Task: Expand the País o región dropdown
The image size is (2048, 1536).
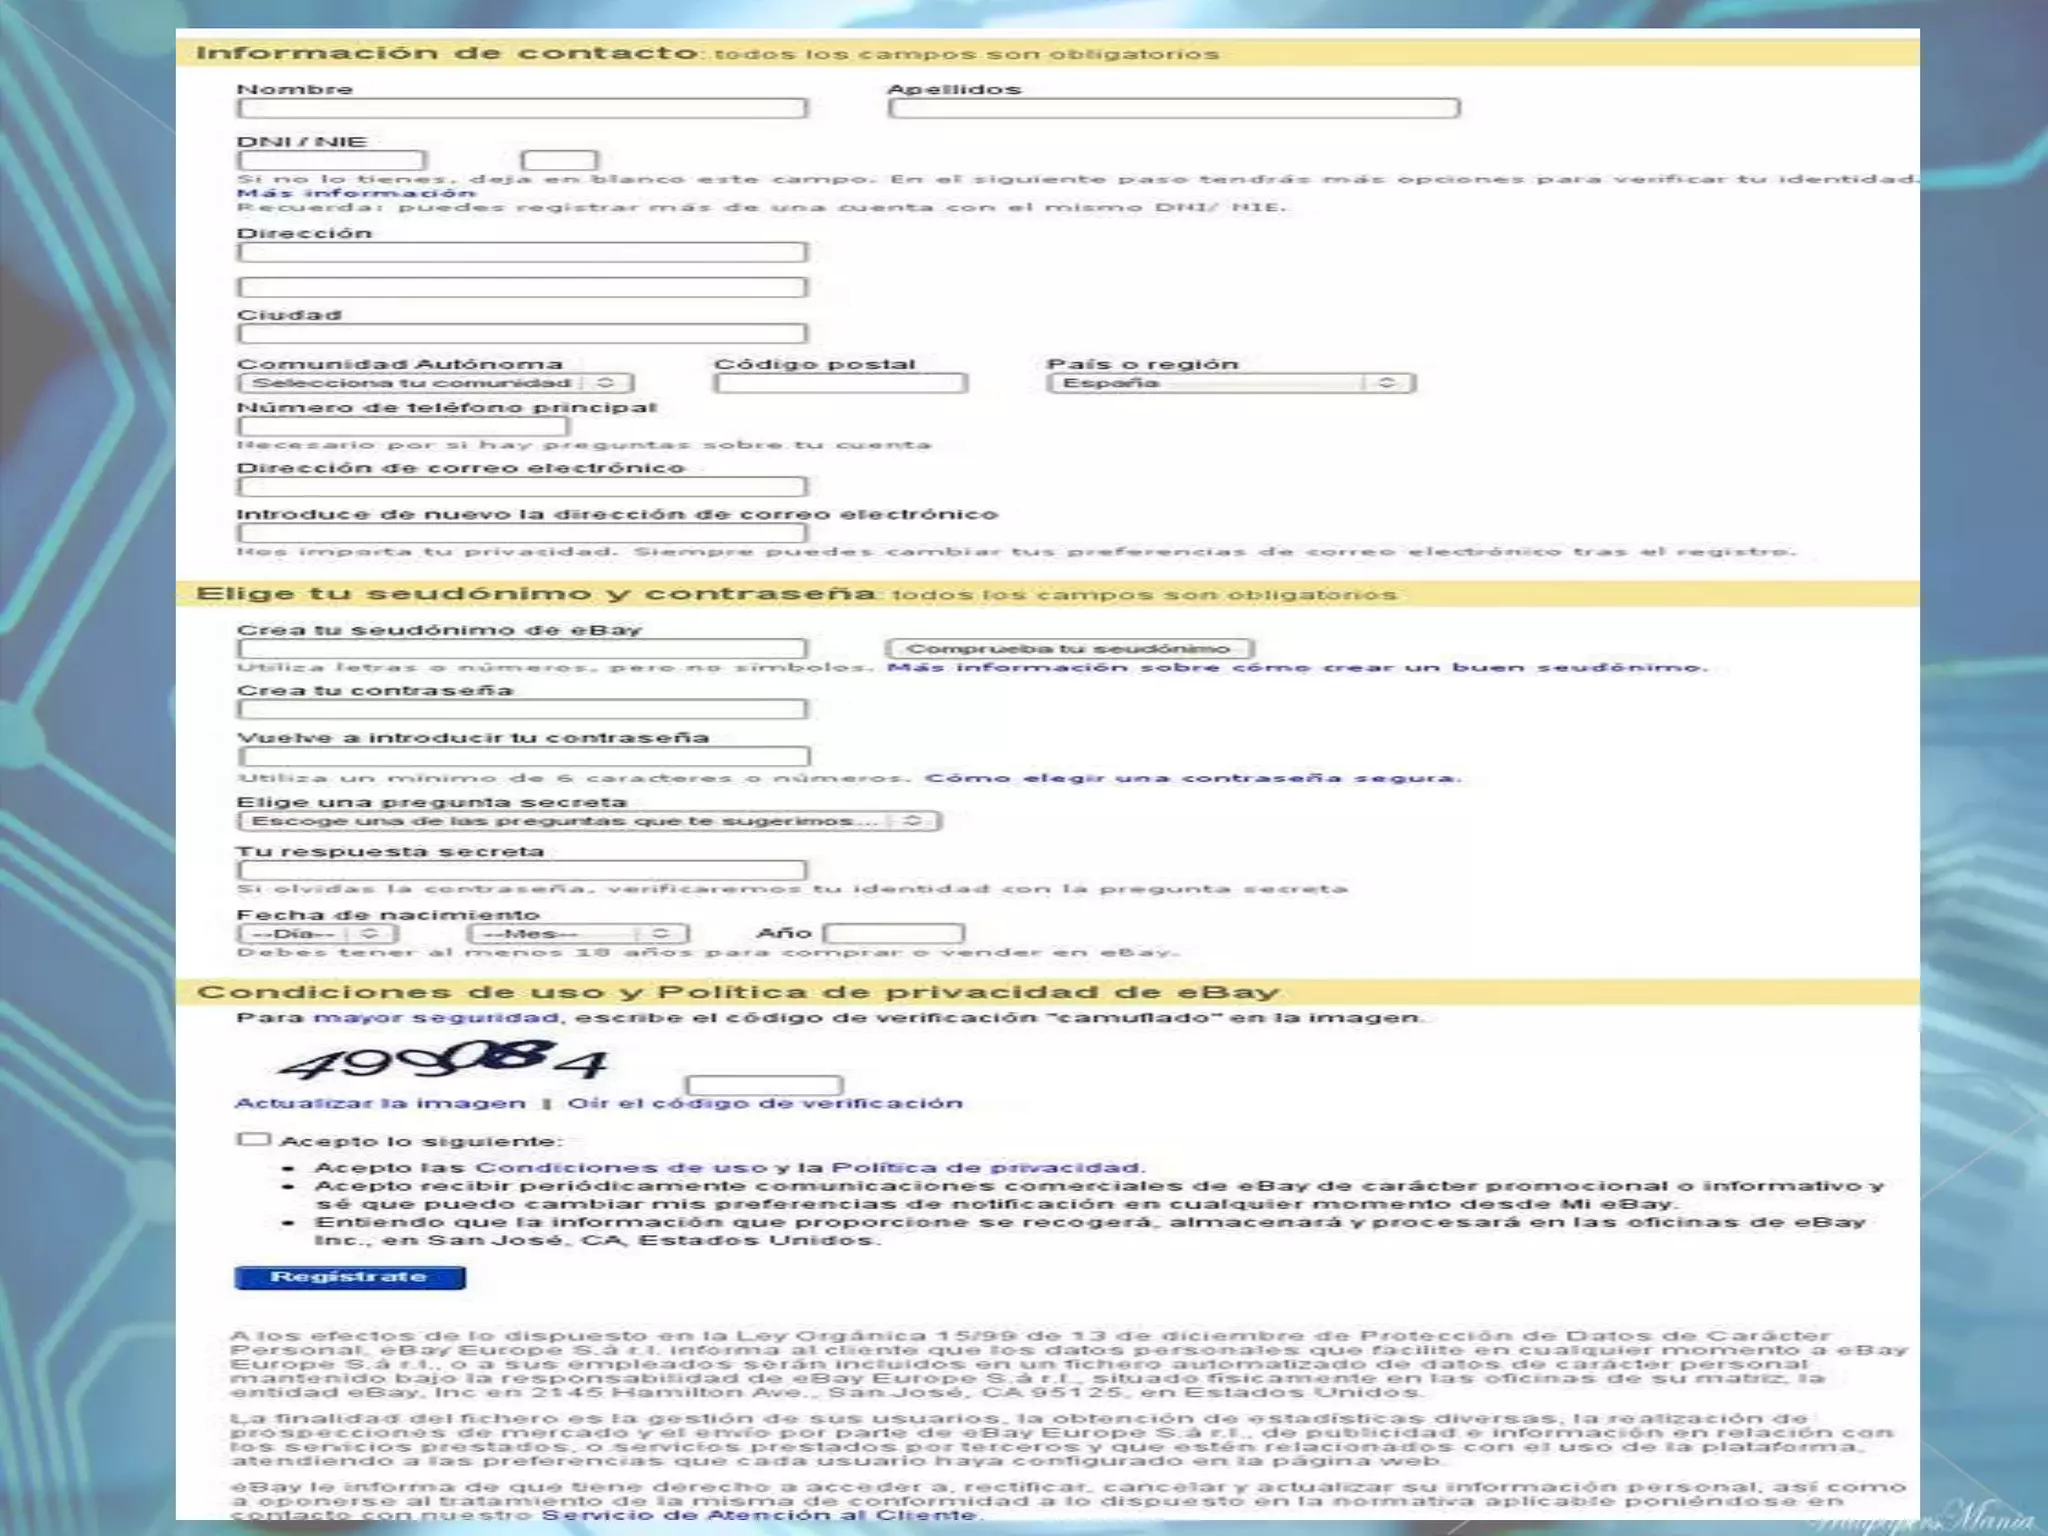Action: pyautogui.click(x=1231, y=383)
